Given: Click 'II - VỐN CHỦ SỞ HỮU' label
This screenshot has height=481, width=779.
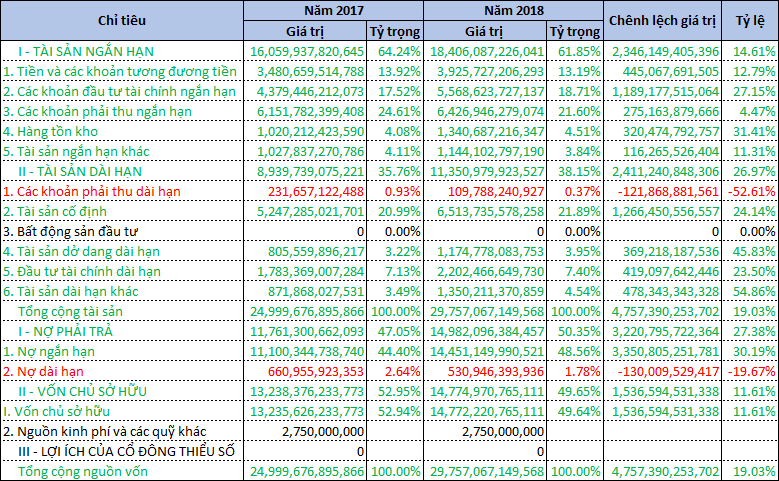Looking at the screenshot, I should point(82,392).
